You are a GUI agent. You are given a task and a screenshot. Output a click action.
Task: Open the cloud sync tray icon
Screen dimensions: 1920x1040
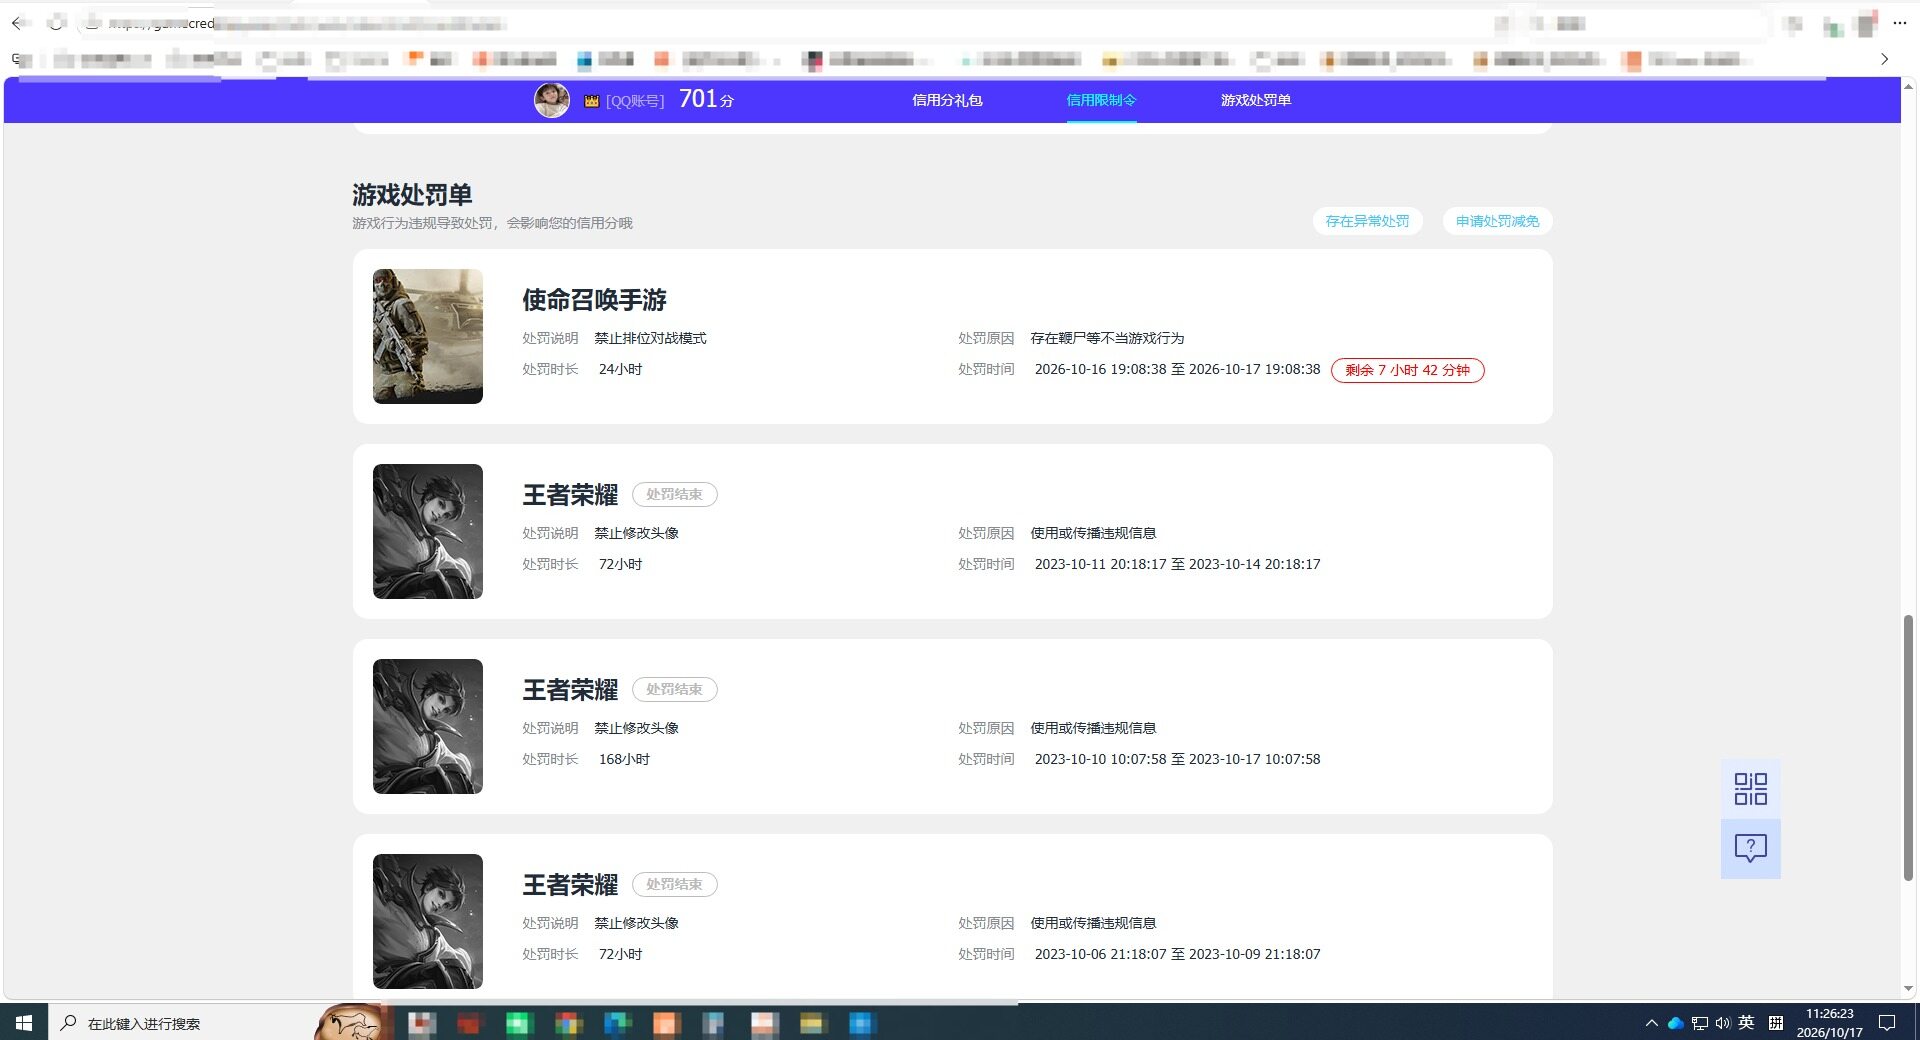(x=1675, y=1023)
